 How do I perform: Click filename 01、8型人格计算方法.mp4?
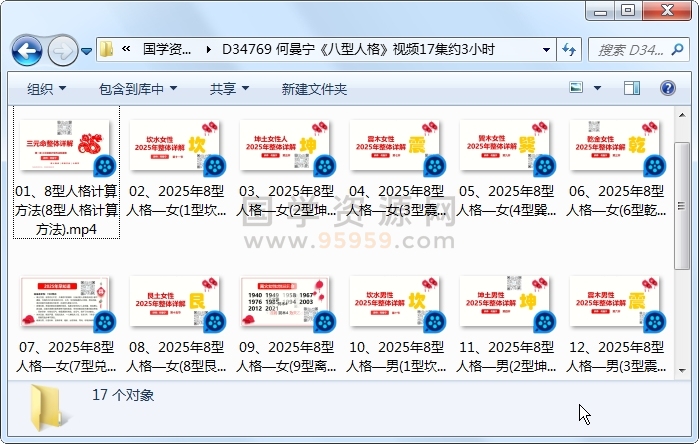click(x=66, y=210)
